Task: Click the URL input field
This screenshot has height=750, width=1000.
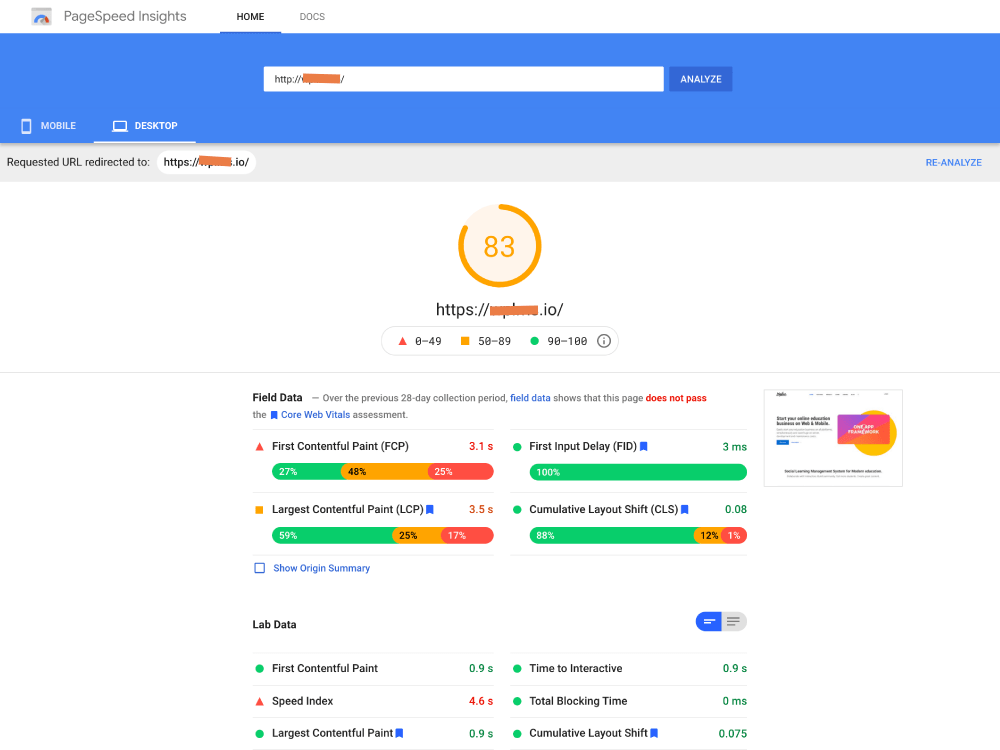Action: coord(463,79)
